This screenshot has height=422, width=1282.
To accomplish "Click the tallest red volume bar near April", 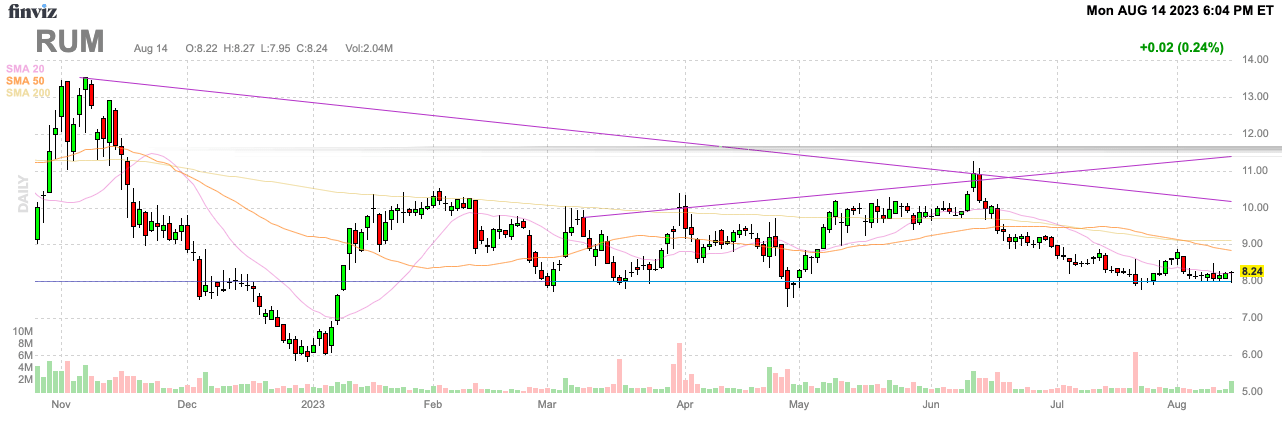I will click(679, 368).
